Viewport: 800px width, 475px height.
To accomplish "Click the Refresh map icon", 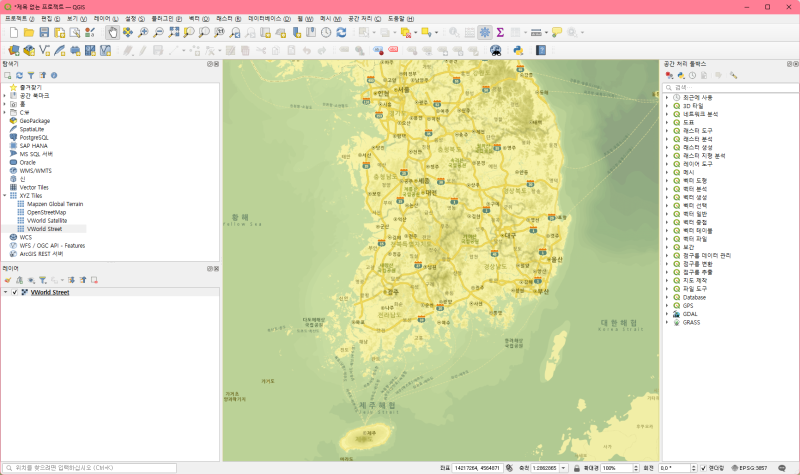I will (341, 33).
